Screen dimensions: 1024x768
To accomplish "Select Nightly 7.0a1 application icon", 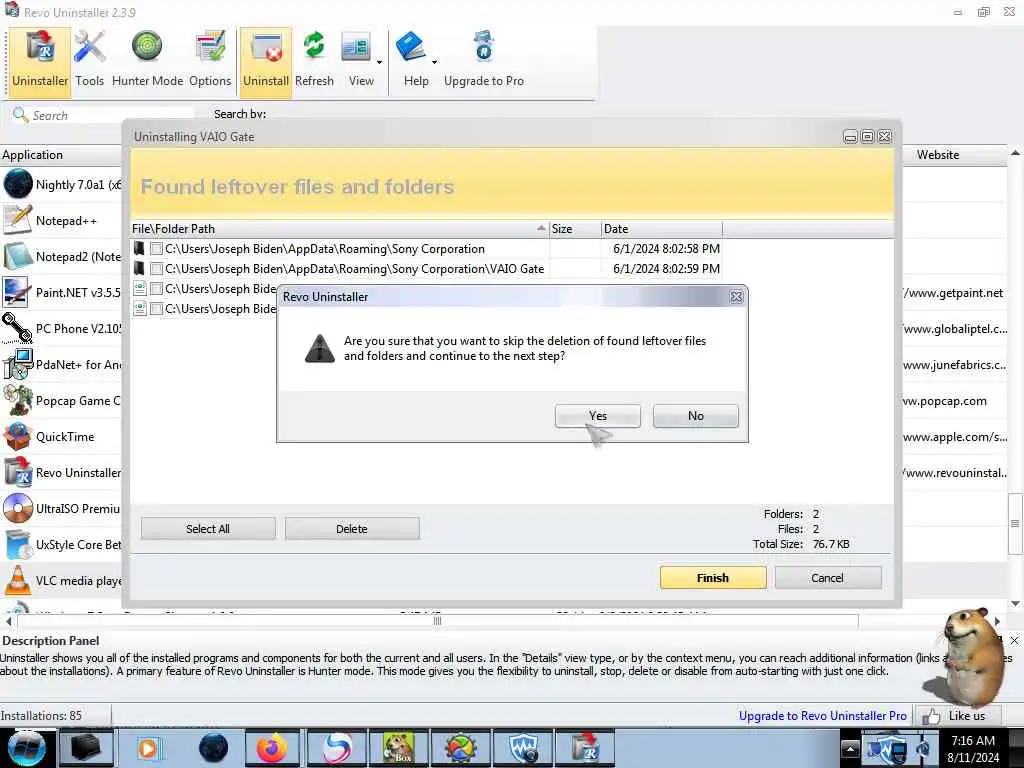I will click(18, 184).
